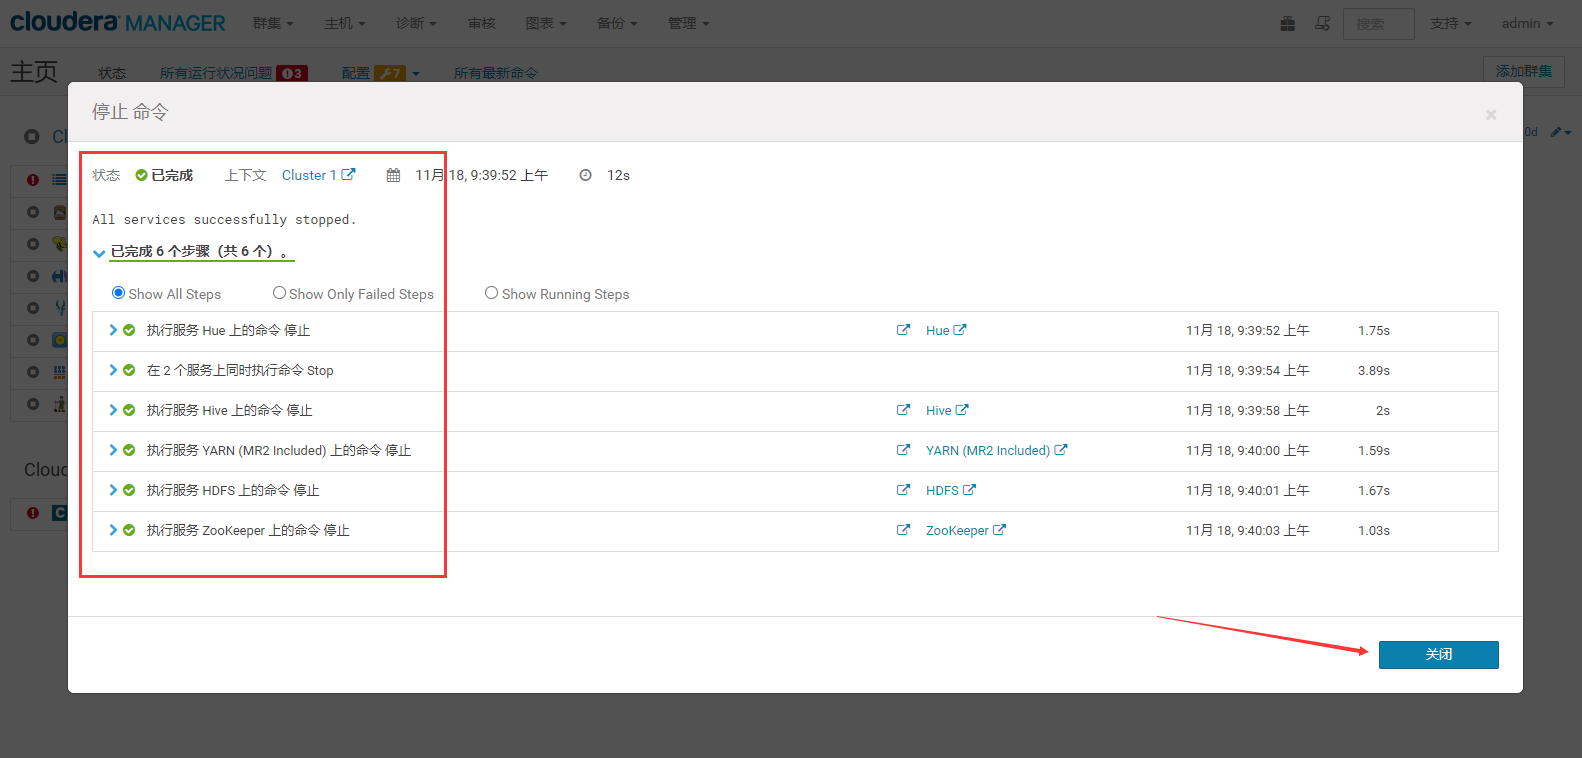Expand the ZooKeeper stop command step
Screen dimensions: 1582x758
click(113, 530)
